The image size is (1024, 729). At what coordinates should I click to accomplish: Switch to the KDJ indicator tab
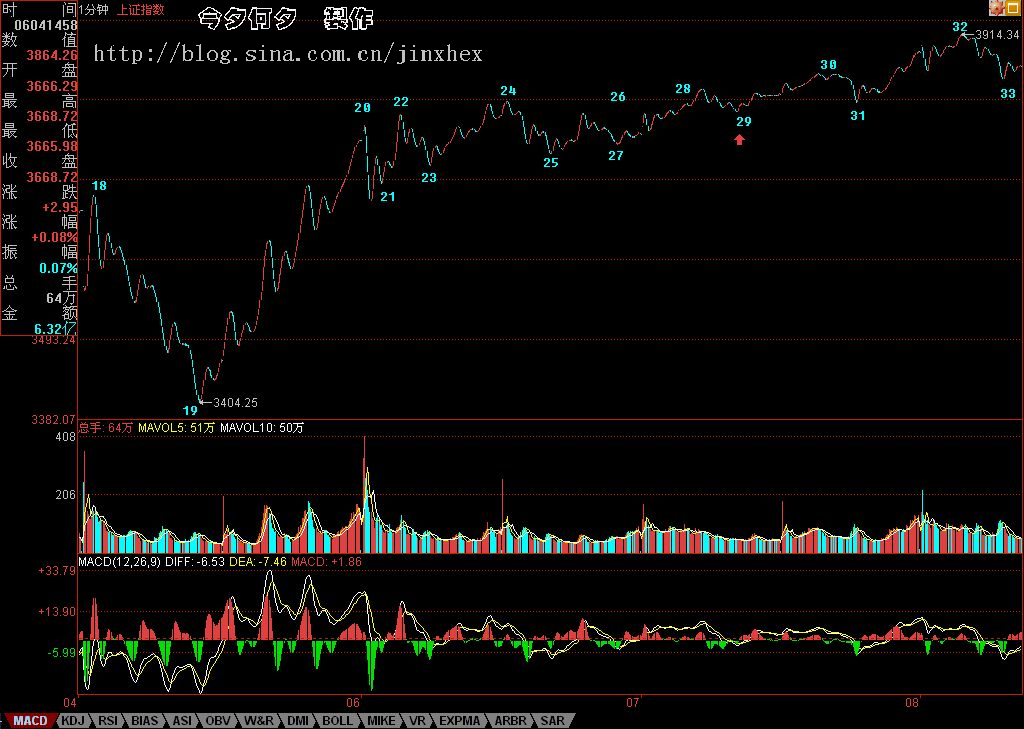click(x=73, y=720)
